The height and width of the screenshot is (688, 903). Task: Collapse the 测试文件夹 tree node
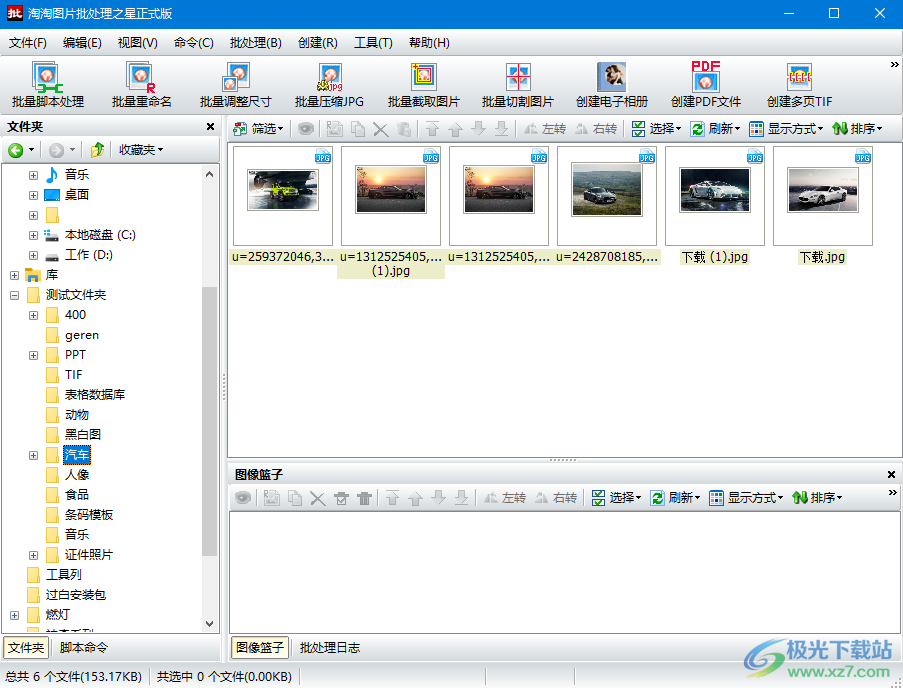click(14, 295)
